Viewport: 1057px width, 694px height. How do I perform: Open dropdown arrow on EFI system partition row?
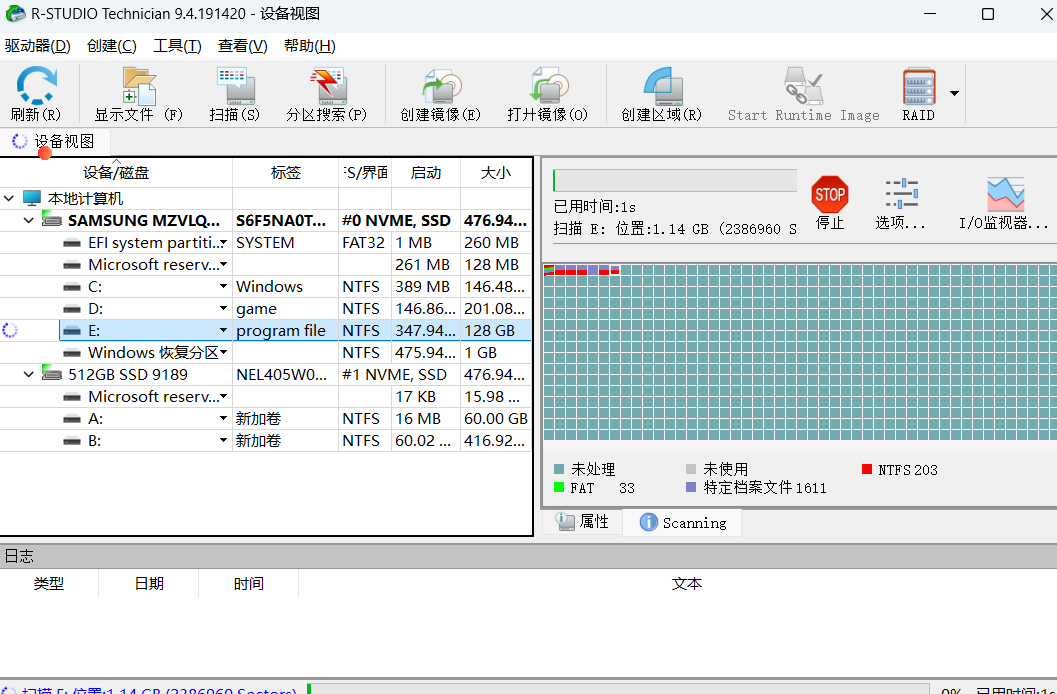[x=223, y=243]
